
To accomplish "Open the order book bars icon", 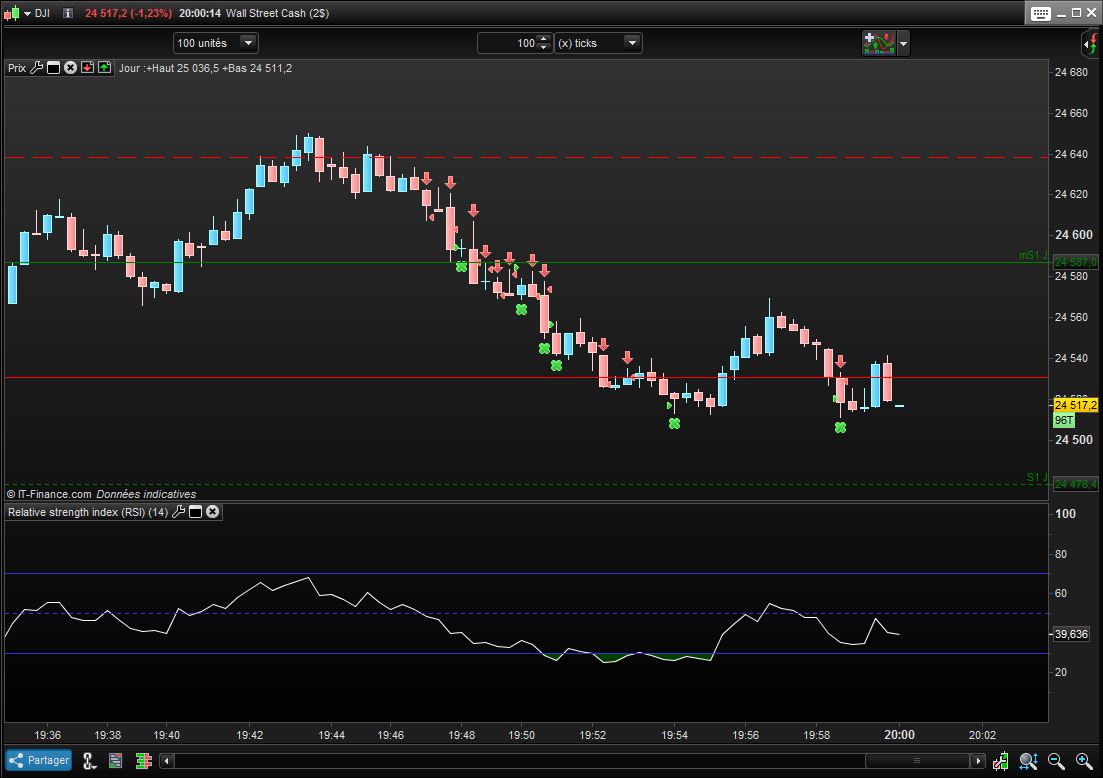I will point(144,760).
